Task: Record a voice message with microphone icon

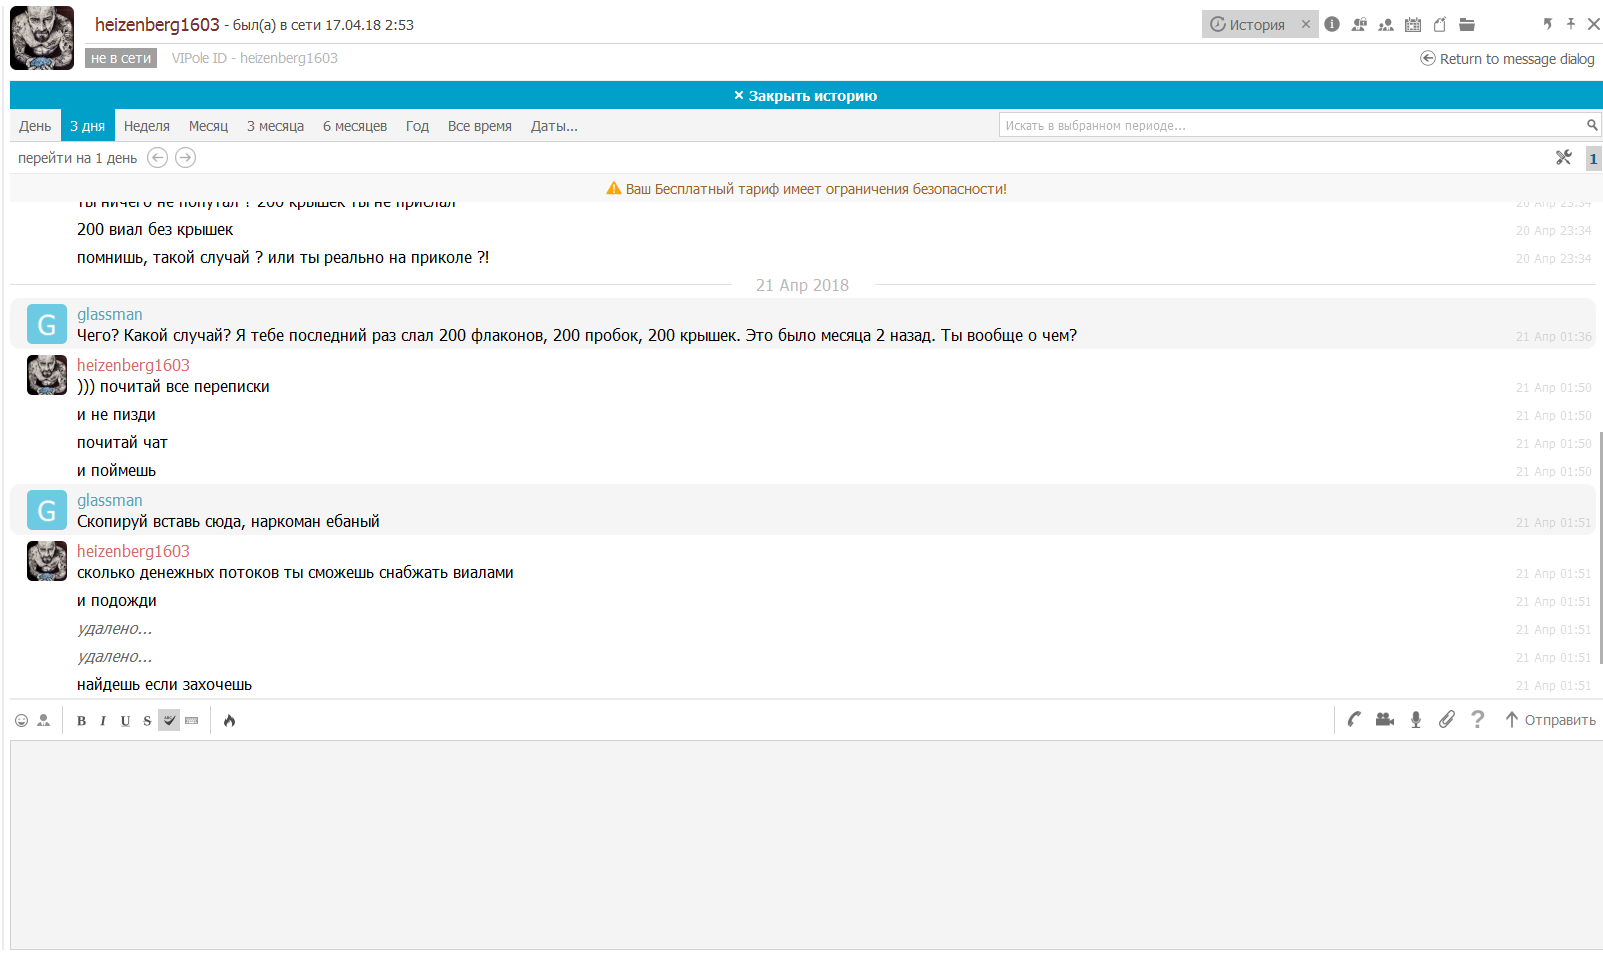Action: click(x=1416, y=719)
